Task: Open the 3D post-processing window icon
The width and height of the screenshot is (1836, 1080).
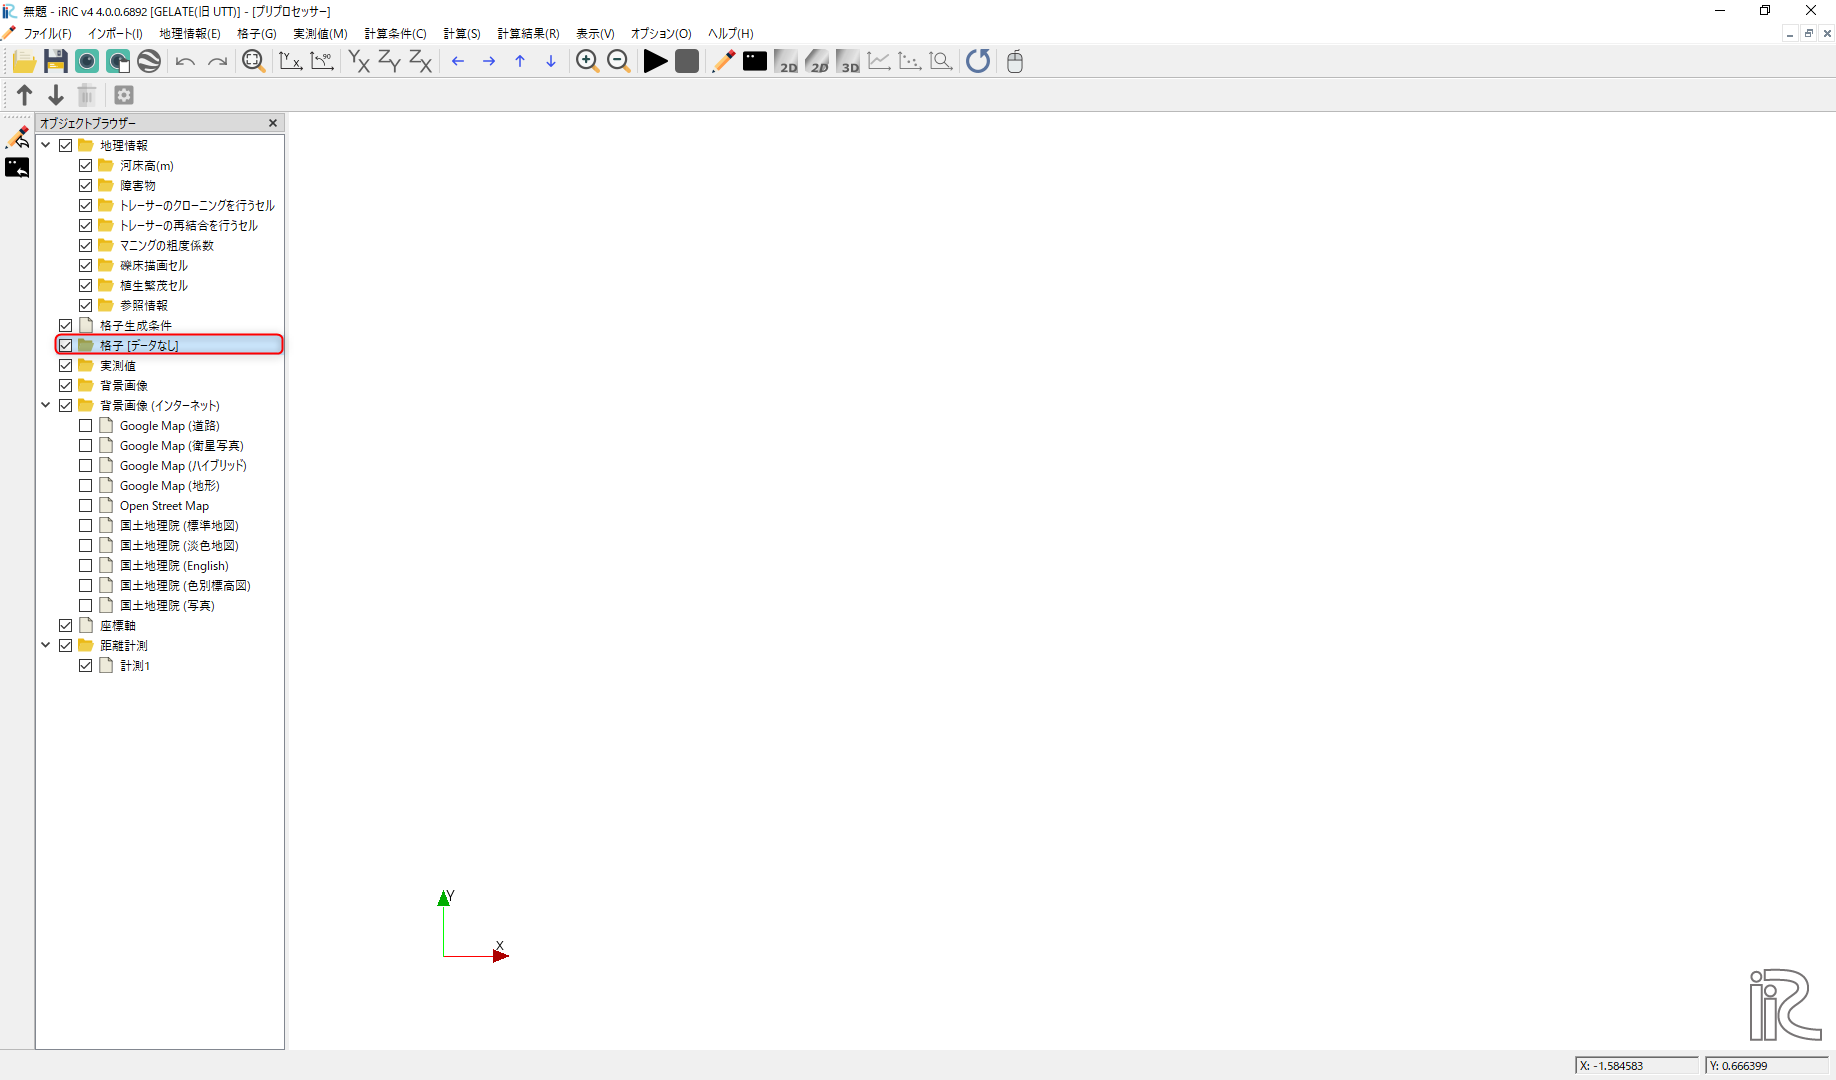Action: click(848, 62)
